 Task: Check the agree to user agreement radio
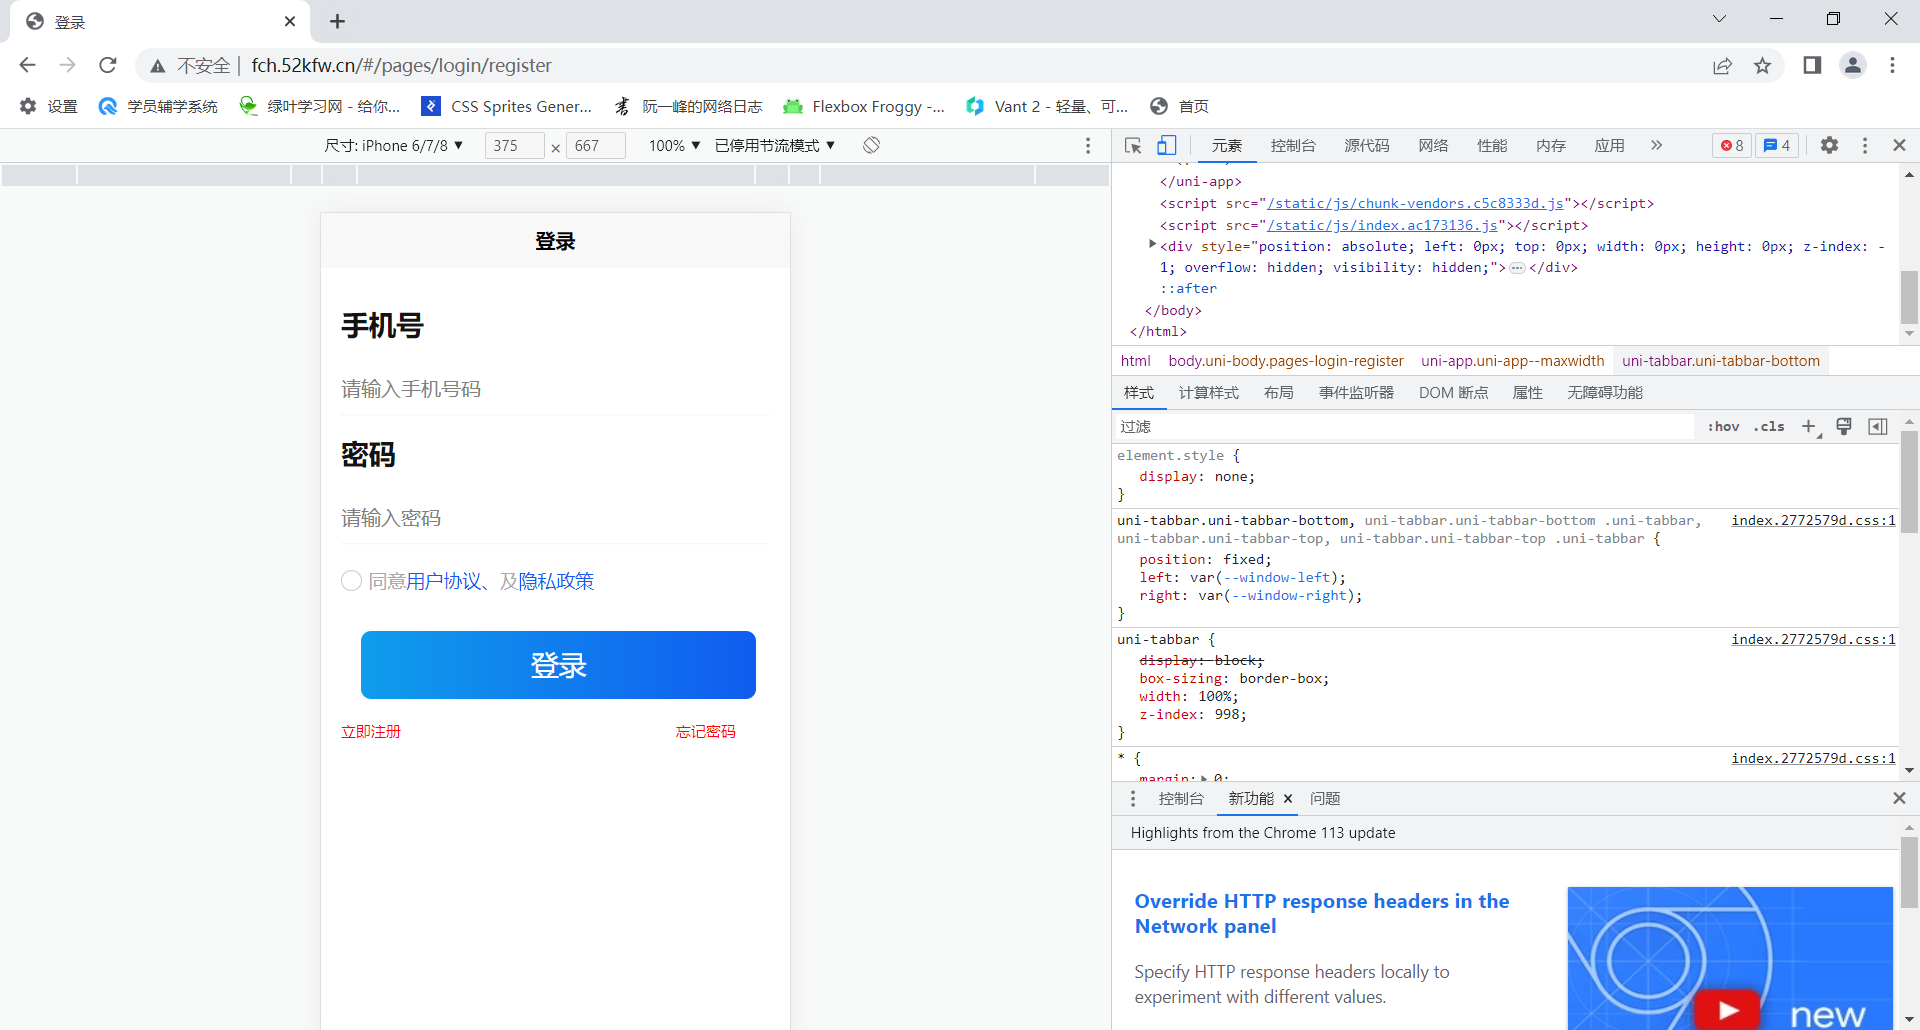(x=351, y=581)
